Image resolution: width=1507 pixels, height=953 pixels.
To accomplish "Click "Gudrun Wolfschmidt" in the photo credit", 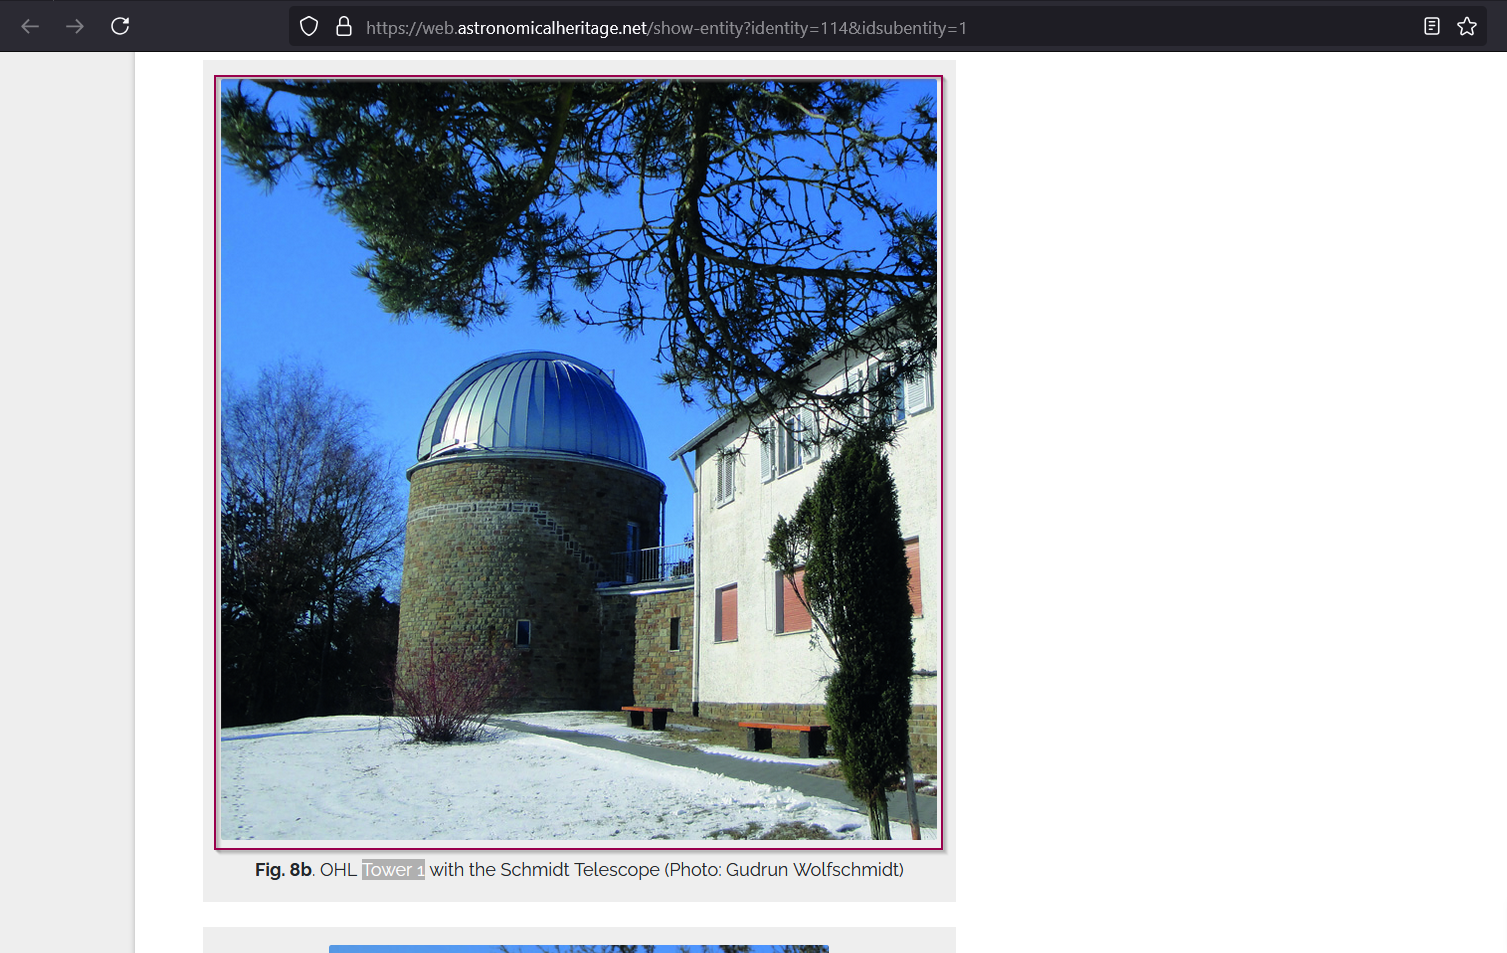I will click(x=811, y=870).
